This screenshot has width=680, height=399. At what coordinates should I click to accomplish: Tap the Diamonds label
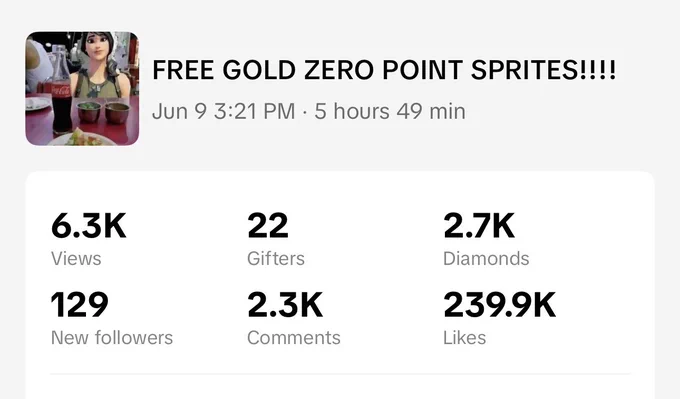click(486, 258)
